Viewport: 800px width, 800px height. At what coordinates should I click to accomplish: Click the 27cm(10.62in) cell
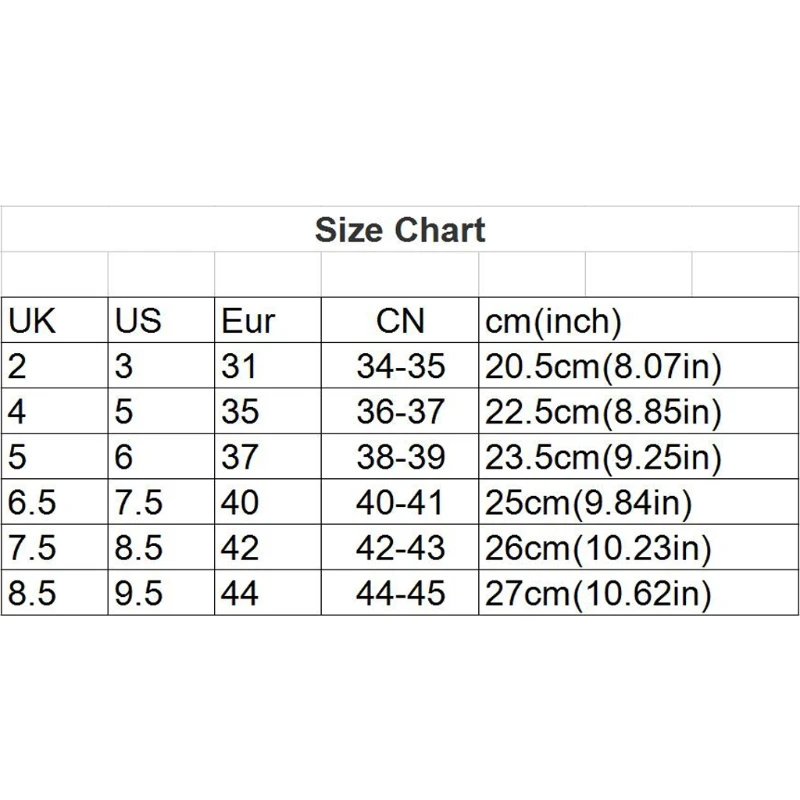coord(639,592)
